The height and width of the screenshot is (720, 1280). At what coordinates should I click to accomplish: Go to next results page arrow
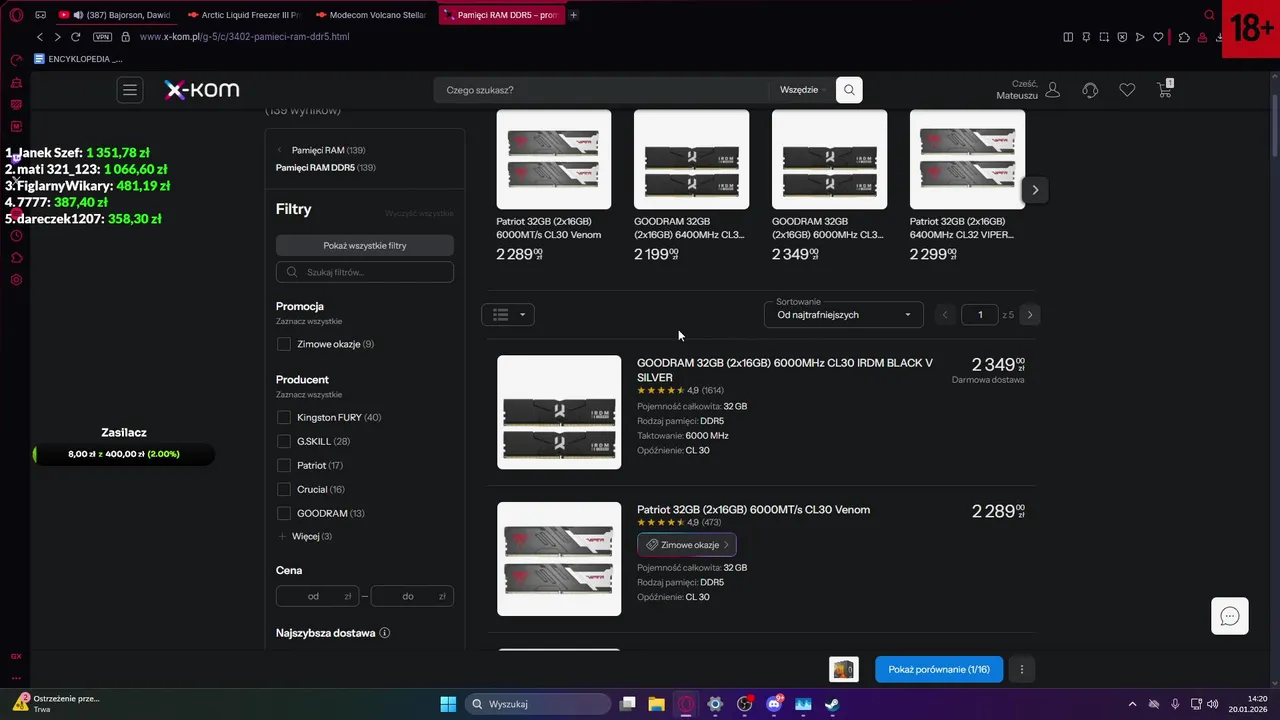1030,314
